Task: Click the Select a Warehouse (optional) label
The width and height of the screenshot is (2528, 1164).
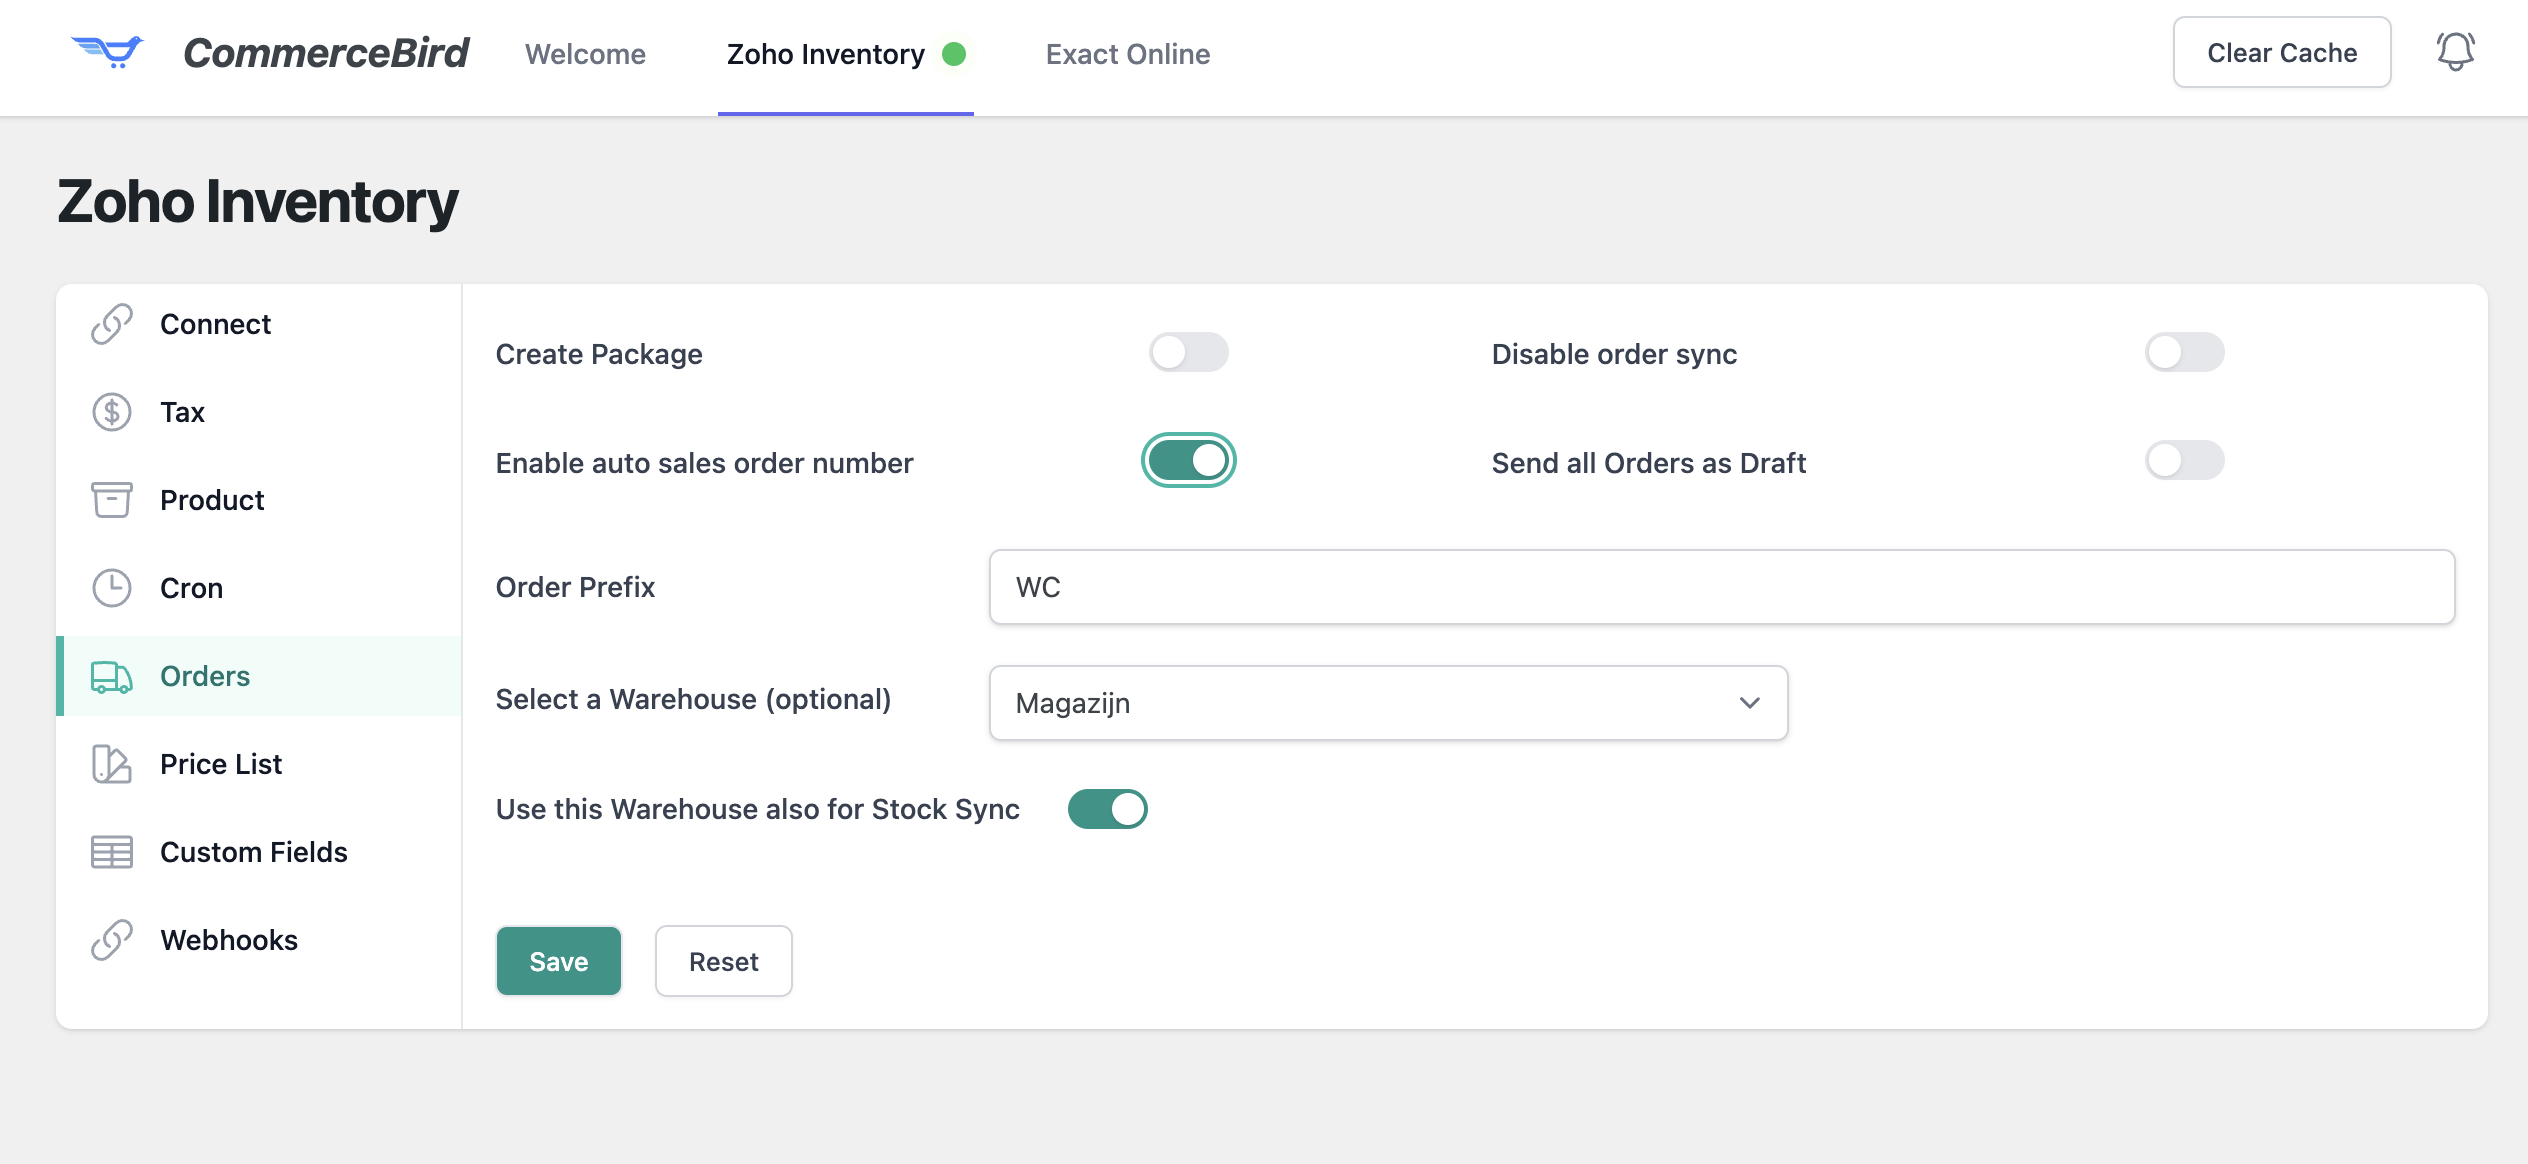Action: coord(693,699)
